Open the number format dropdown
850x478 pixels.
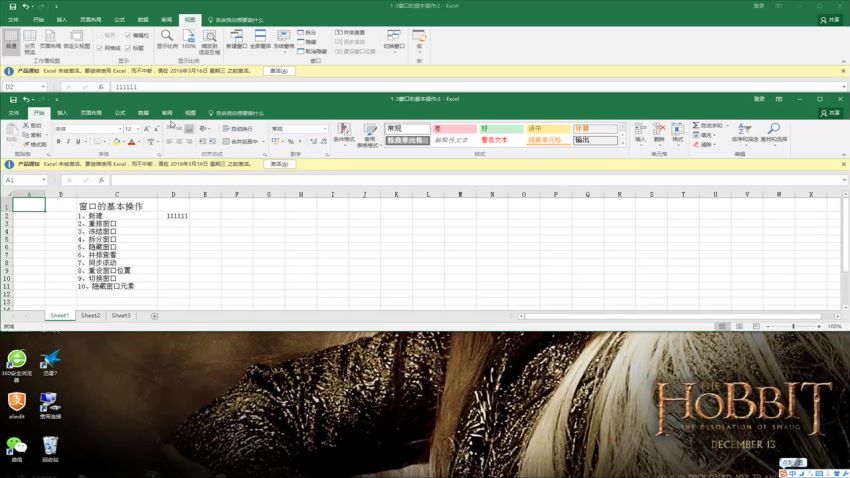325,129
